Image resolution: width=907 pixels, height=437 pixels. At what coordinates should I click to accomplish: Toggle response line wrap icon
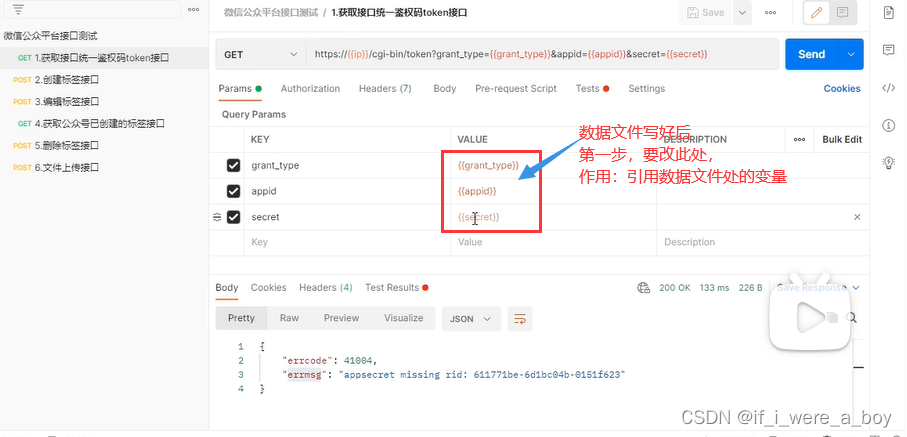click(520, 319)
